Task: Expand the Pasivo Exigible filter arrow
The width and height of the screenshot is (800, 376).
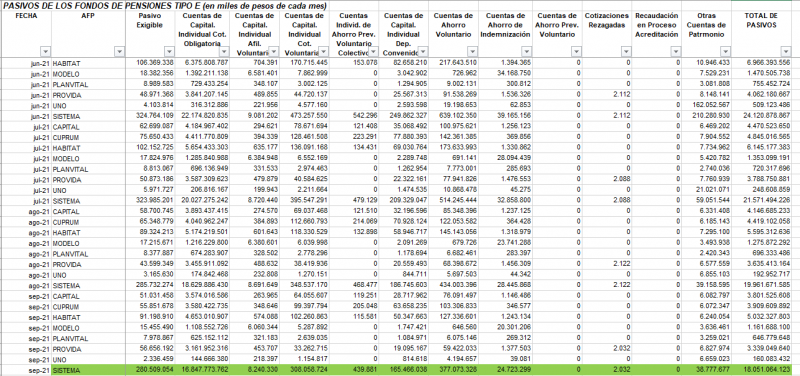Action: click(170, 52)
